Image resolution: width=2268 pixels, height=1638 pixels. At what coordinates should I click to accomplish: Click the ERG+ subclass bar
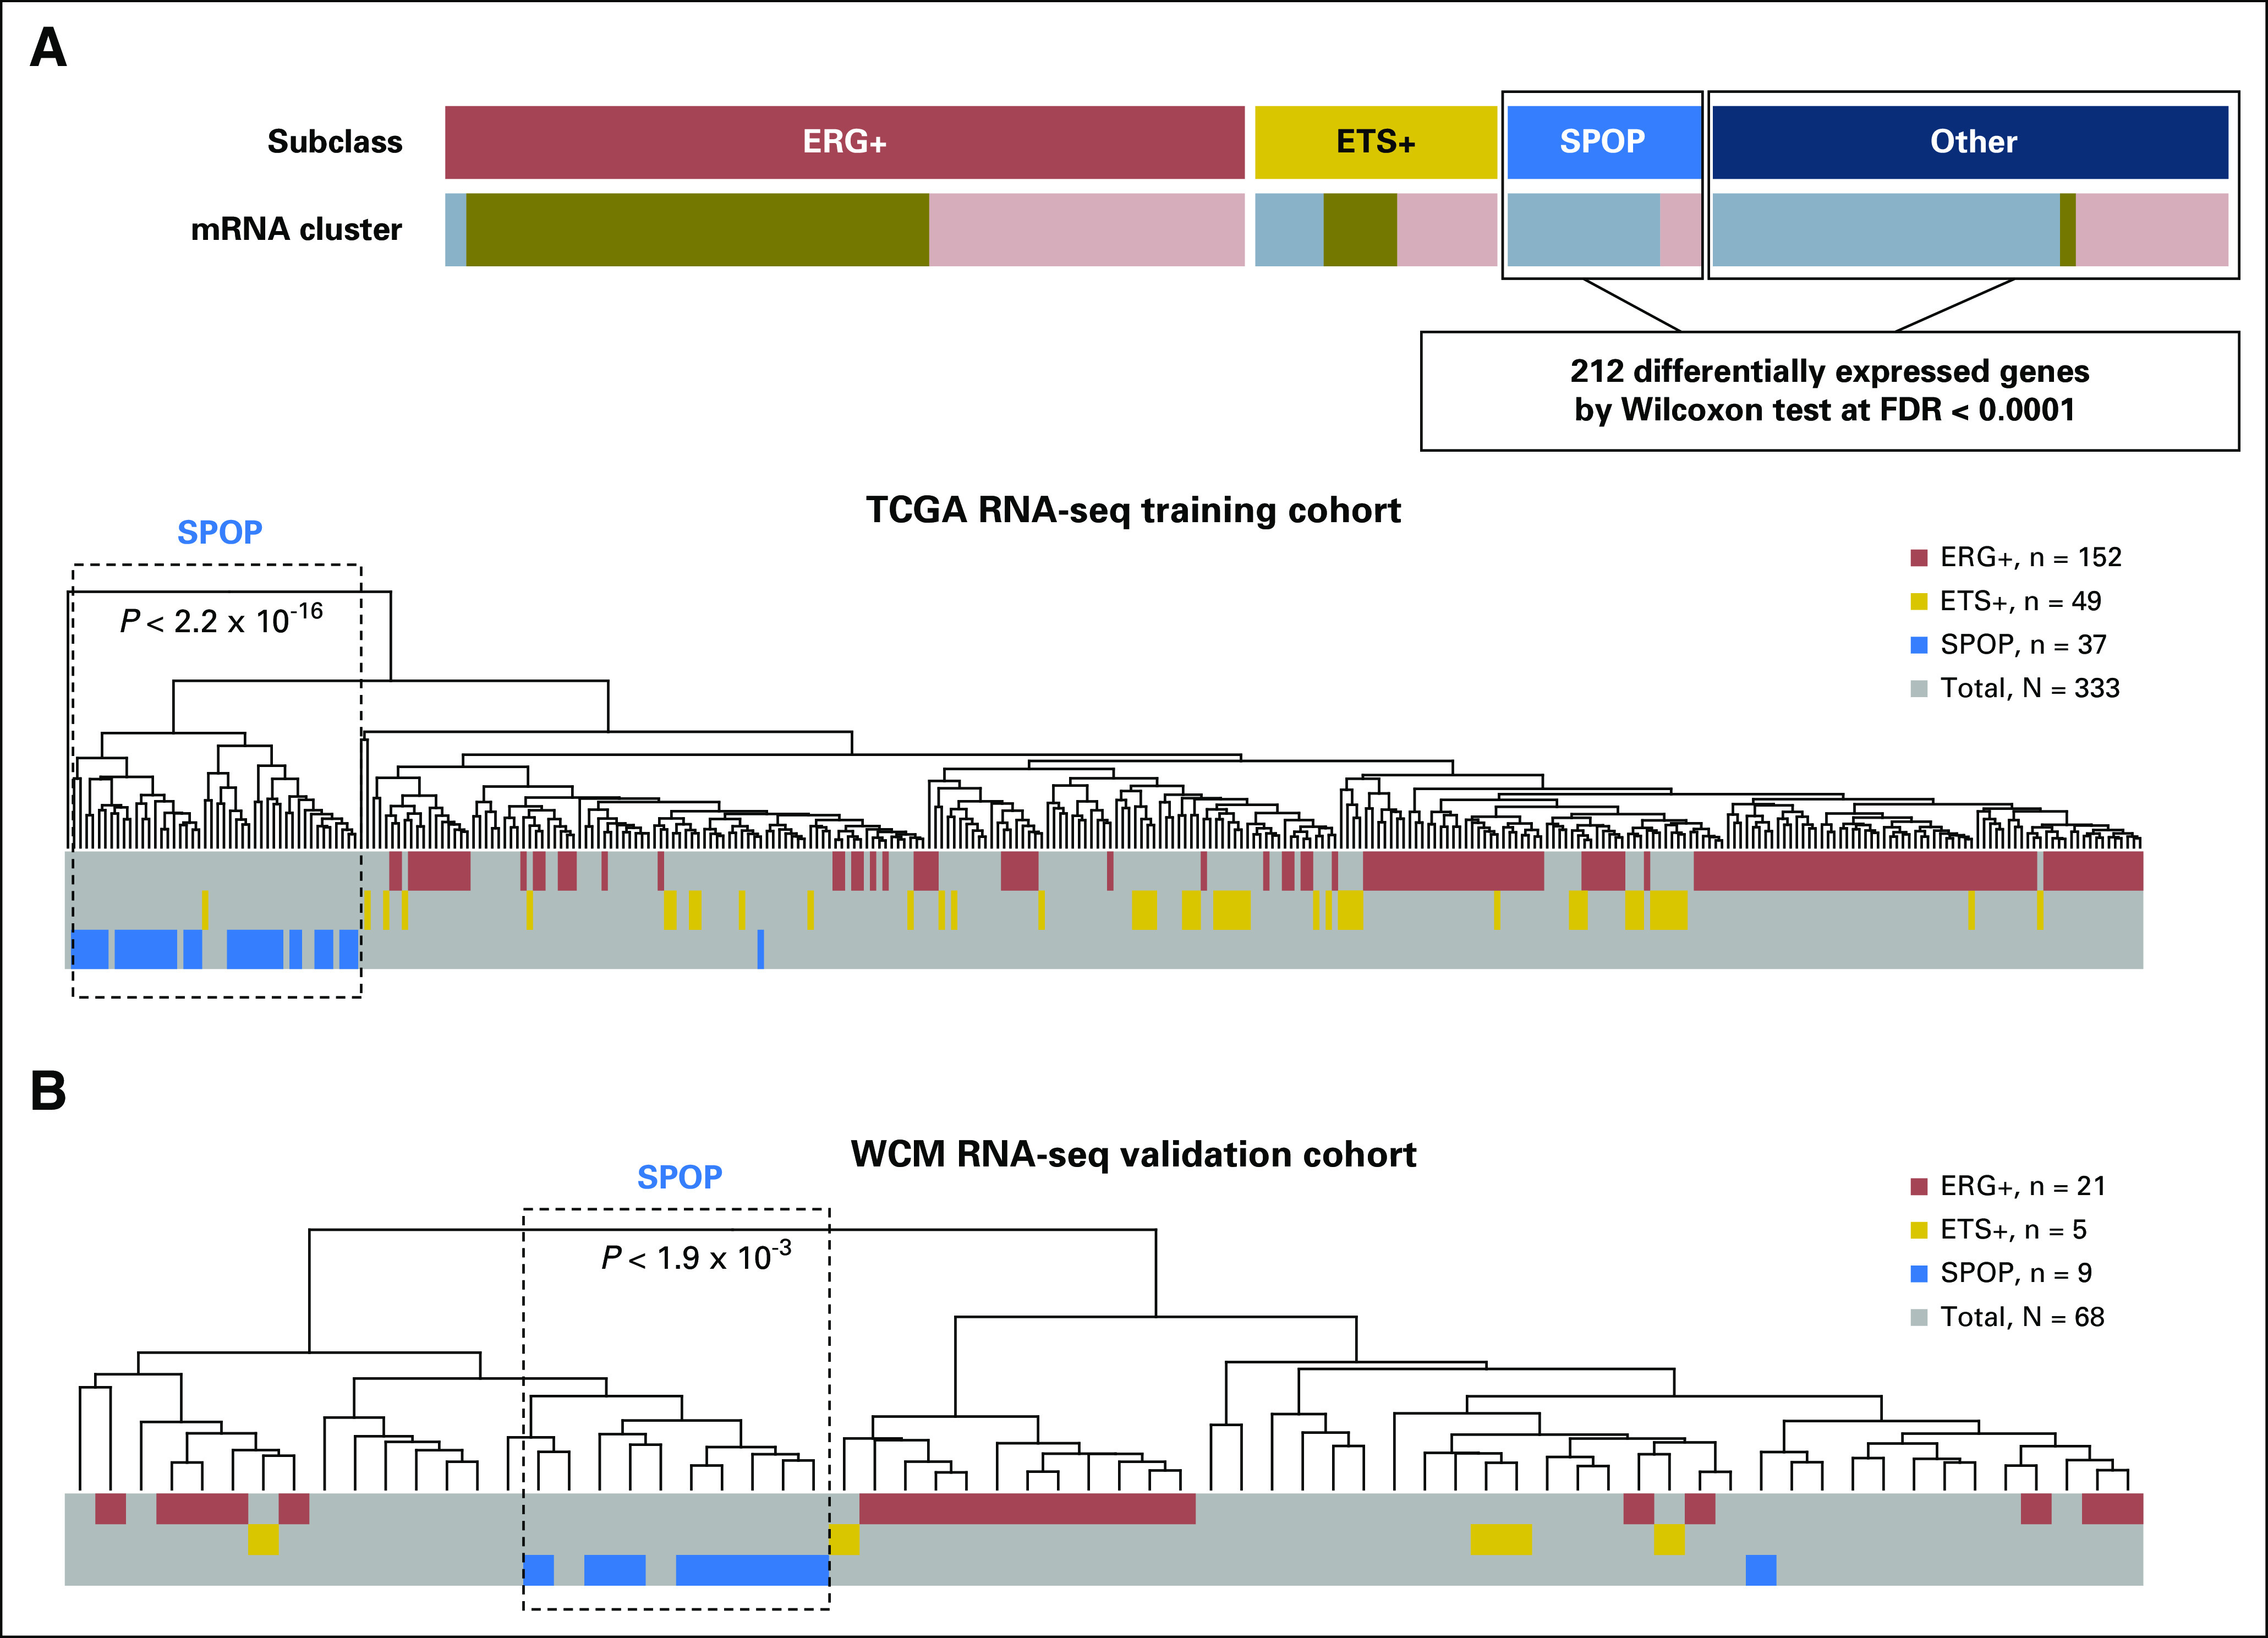844,142
